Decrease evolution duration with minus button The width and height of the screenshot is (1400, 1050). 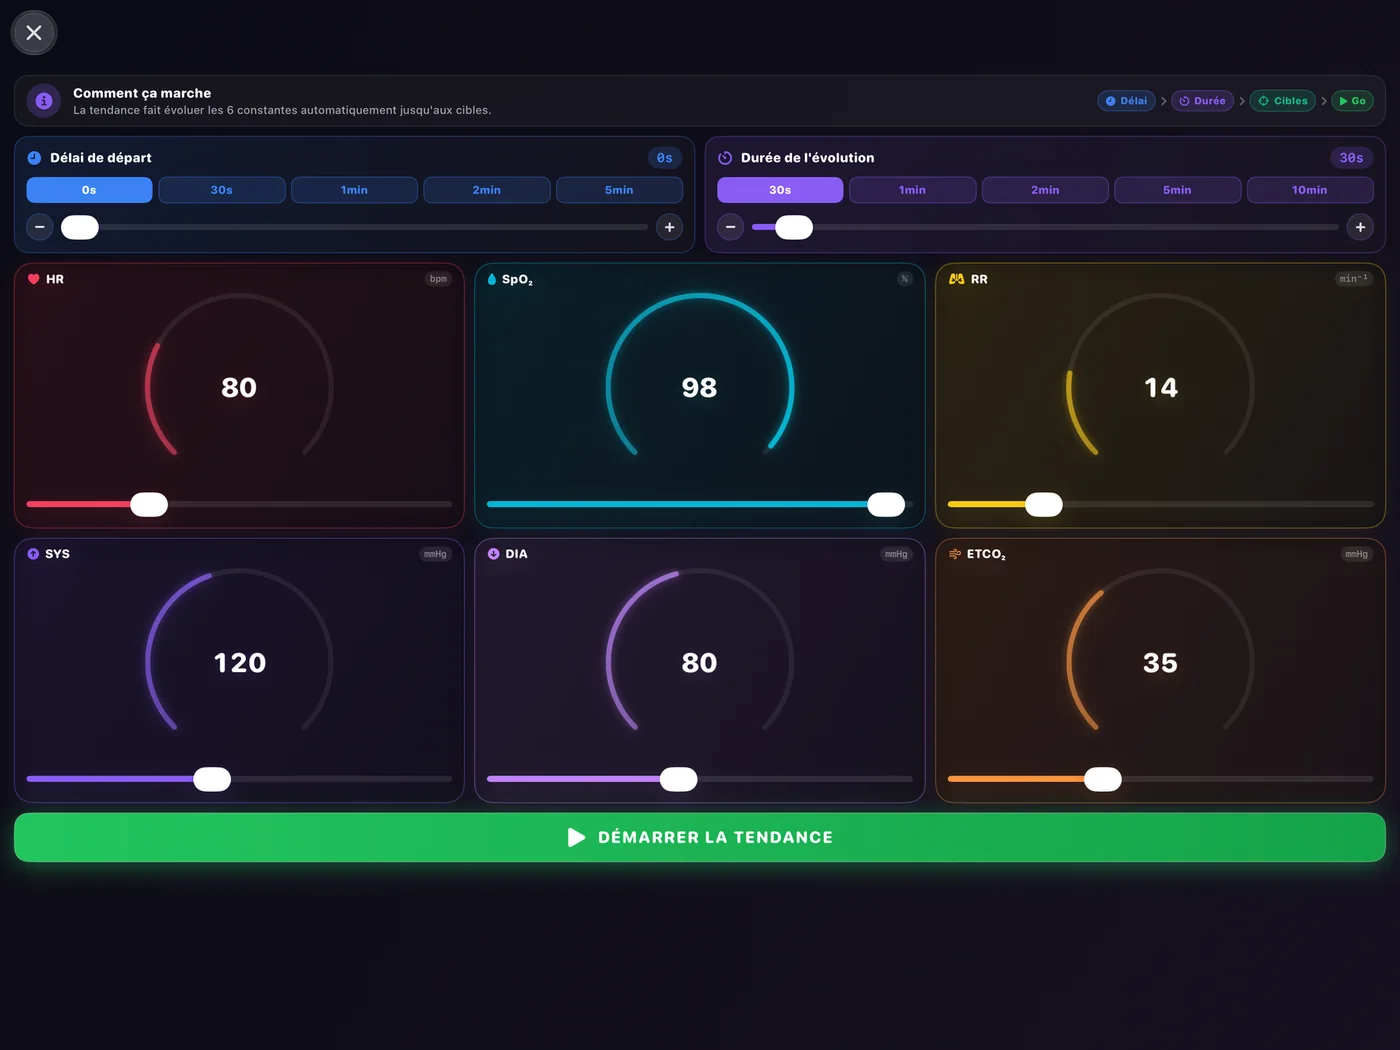731,227
